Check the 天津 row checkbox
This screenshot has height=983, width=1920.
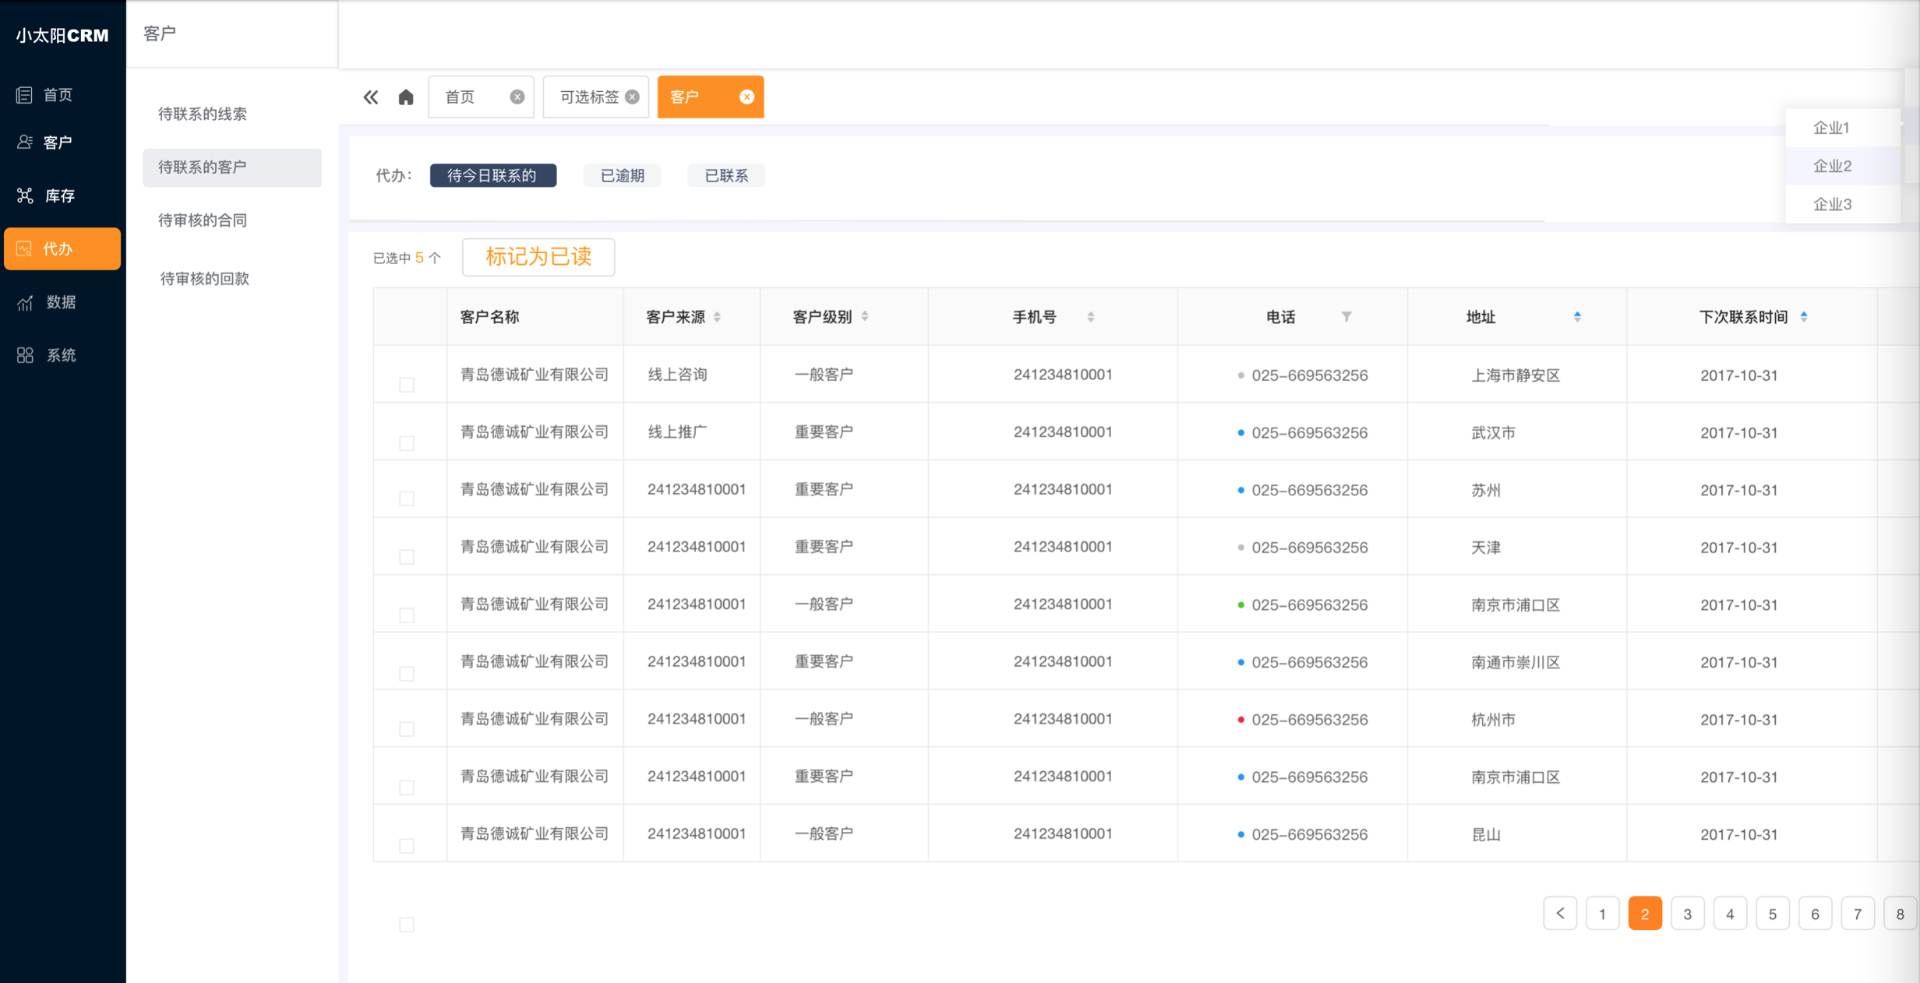[x=407, y=557]
